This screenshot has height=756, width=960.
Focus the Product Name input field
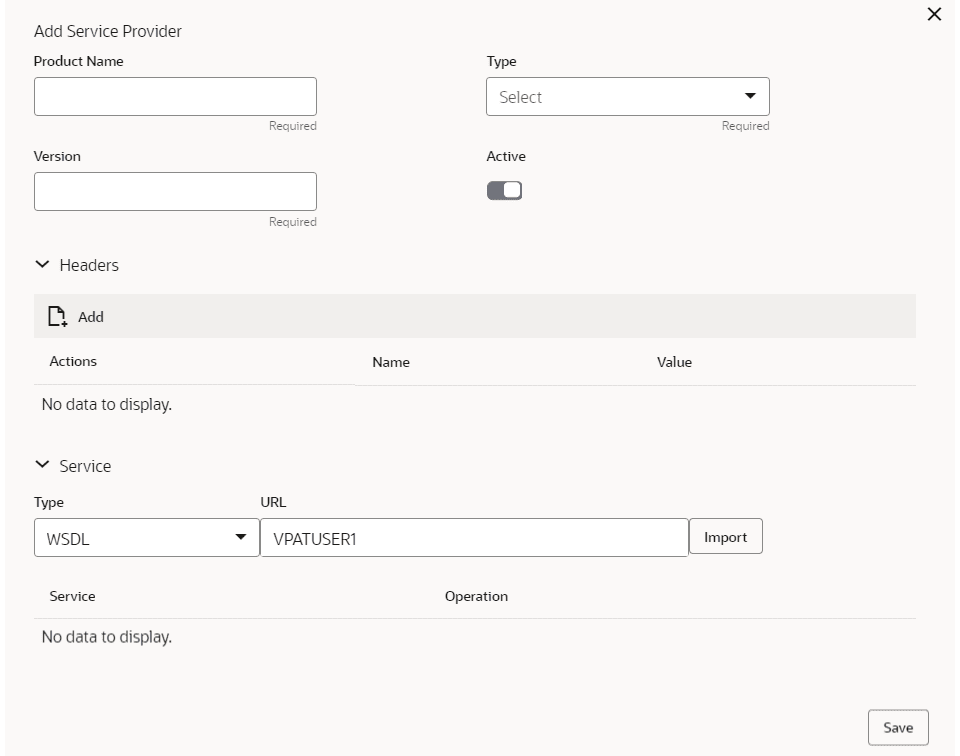tap(175, 97)
